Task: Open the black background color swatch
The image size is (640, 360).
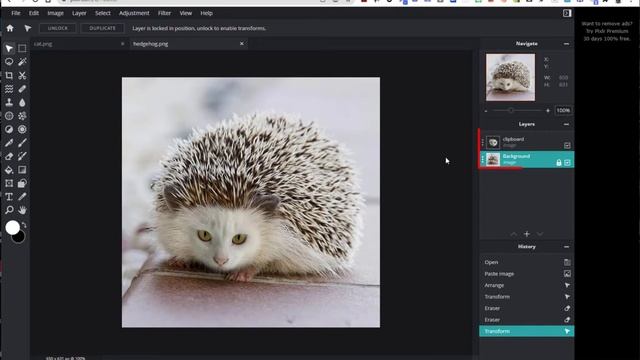Action: [19, 237]
